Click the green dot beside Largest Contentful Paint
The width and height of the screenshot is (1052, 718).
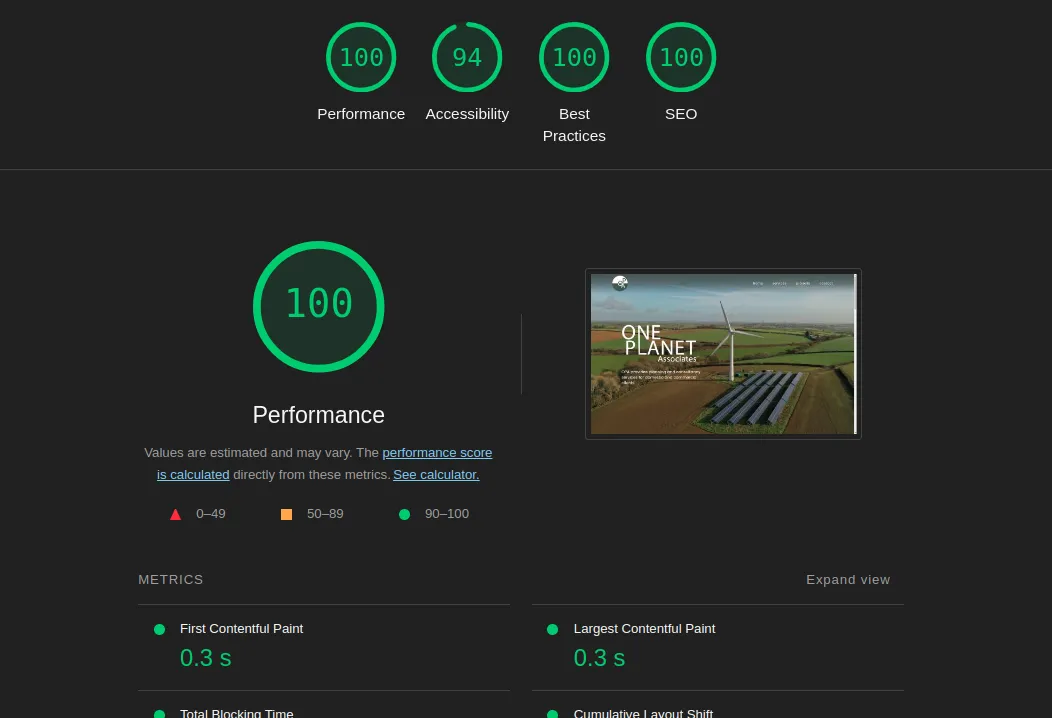tap(552, 630)
